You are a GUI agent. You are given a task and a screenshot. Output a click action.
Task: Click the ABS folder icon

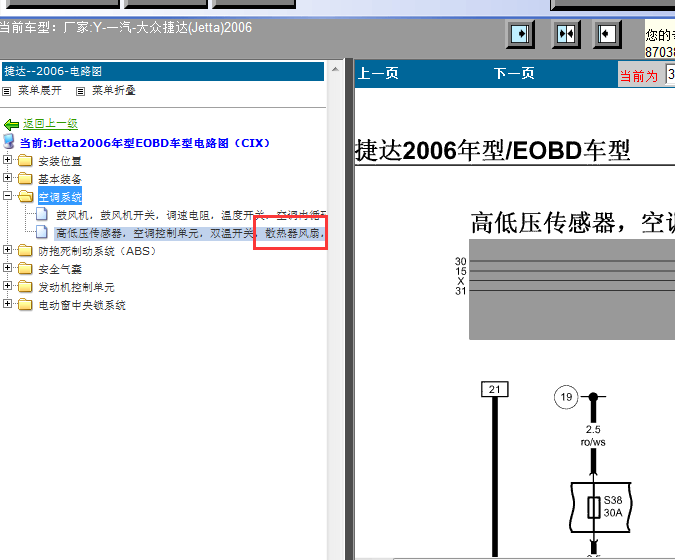[25, 250]
